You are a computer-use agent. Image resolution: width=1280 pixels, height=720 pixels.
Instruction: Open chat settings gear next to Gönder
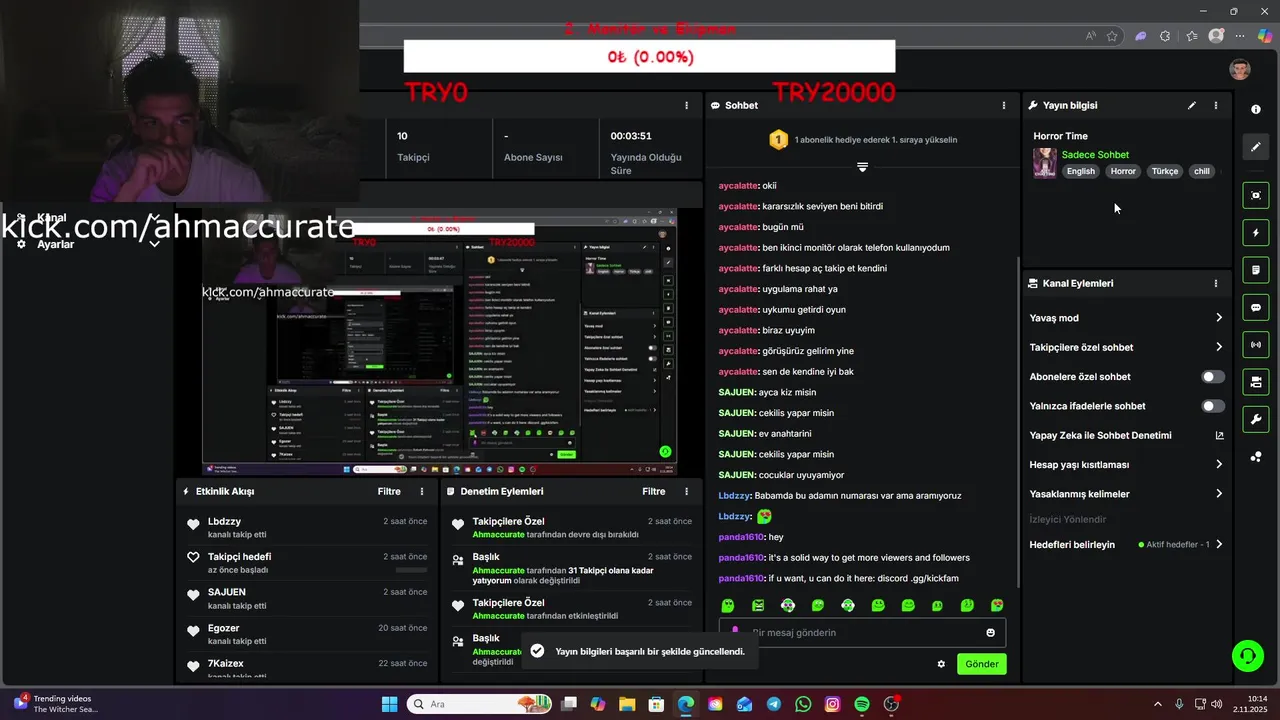[x=941, y=664]
